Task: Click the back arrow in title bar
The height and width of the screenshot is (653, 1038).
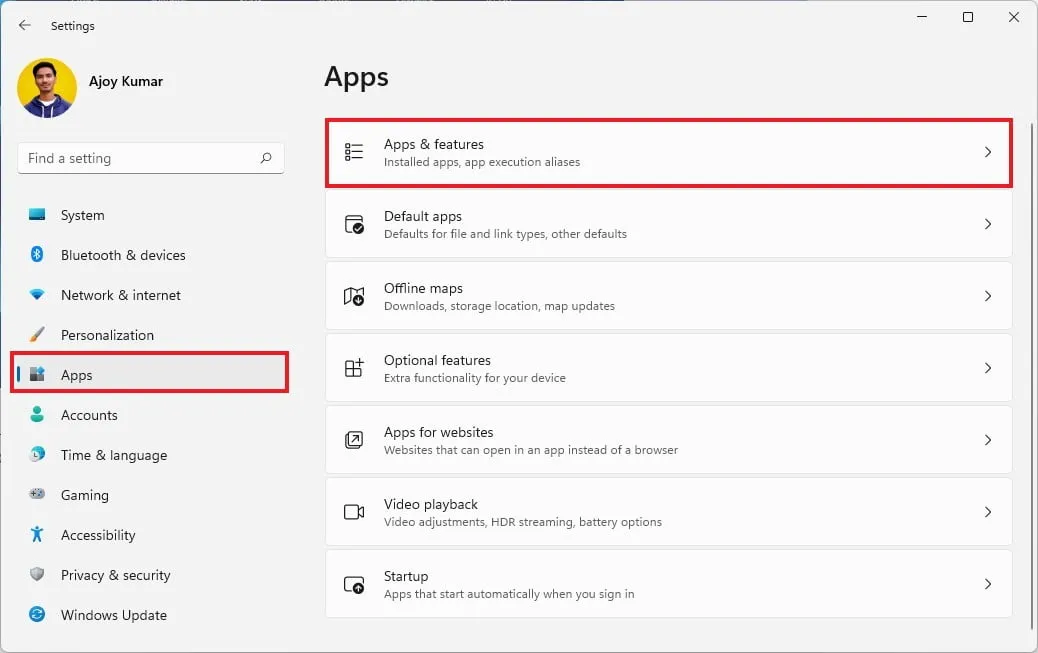Action: [x=25, y=25]
